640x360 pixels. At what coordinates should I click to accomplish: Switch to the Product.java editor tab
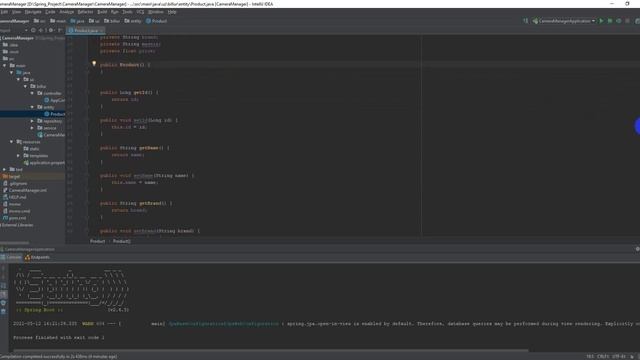pyautogui.click(x=85, y=31)
